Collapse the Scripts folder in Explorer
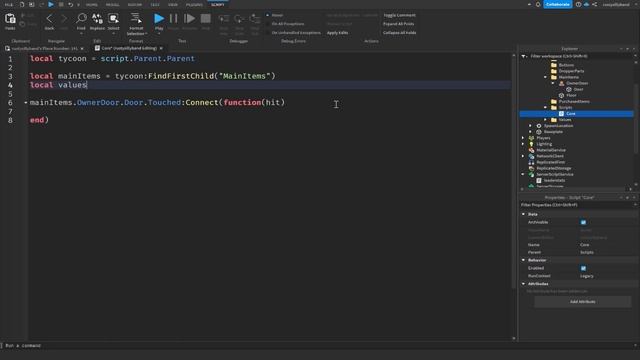Viewport: 640px width, 360px height. click(x=546, y=107)
